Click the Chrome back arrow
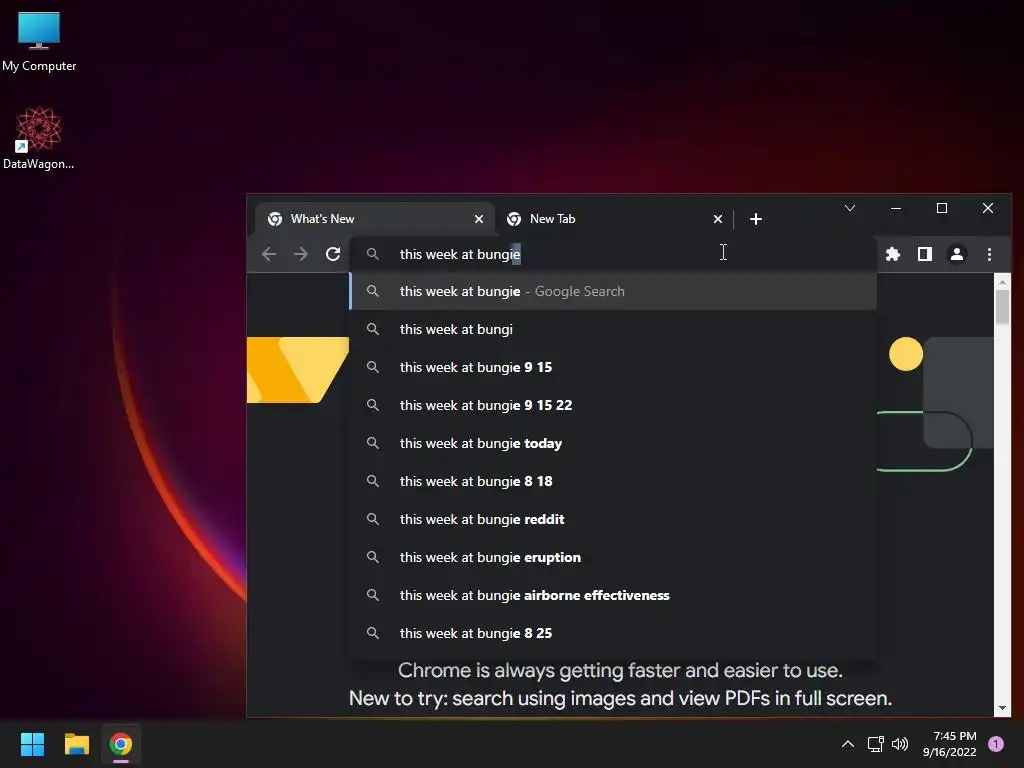Viewport: 1024px width, 768px height. click(x=269, y=254)
